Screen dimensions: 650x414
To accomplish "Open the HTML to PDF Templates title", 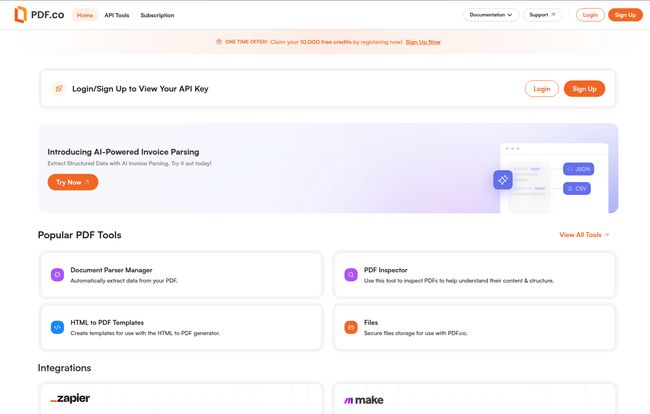I will 107,322.
